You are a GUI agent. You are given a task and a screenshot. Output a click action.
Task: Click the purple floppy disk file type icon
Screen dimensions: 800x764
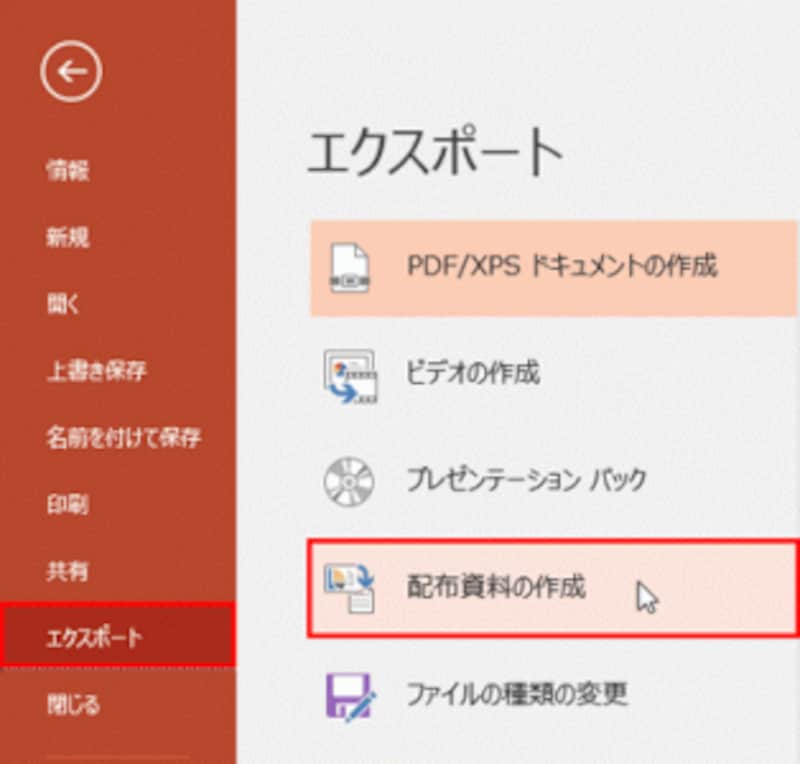pos(351,697)
